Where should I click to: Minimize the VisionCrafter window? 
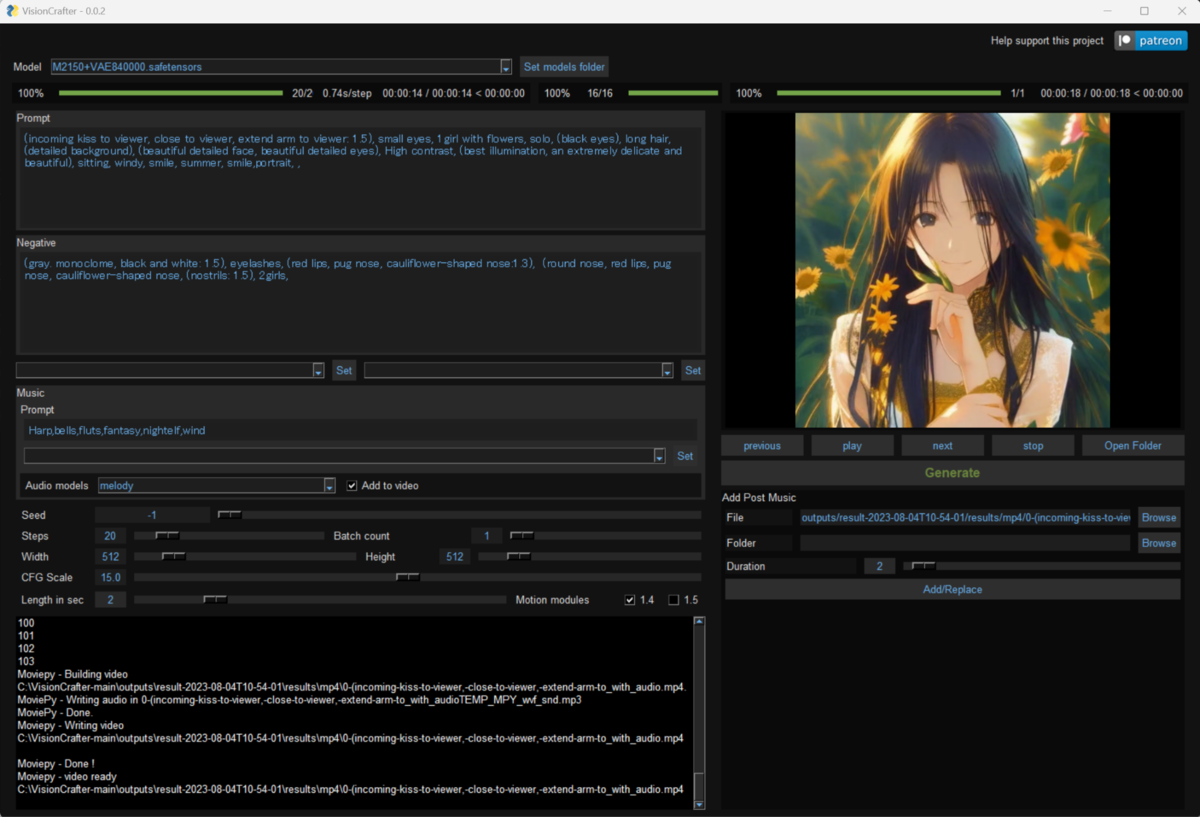tap(1109, 11)
